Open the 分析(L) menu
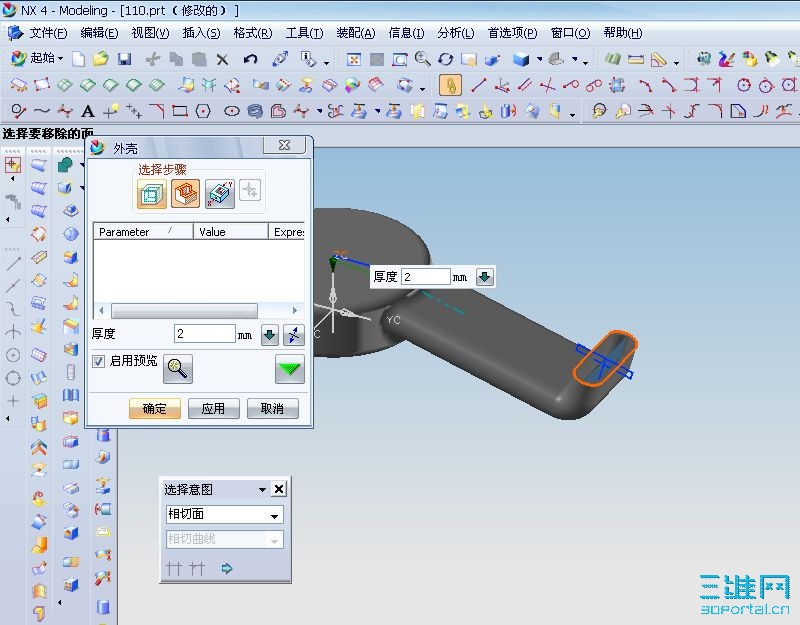The height and width of the screenshot is (625, 800). point(456,33)
